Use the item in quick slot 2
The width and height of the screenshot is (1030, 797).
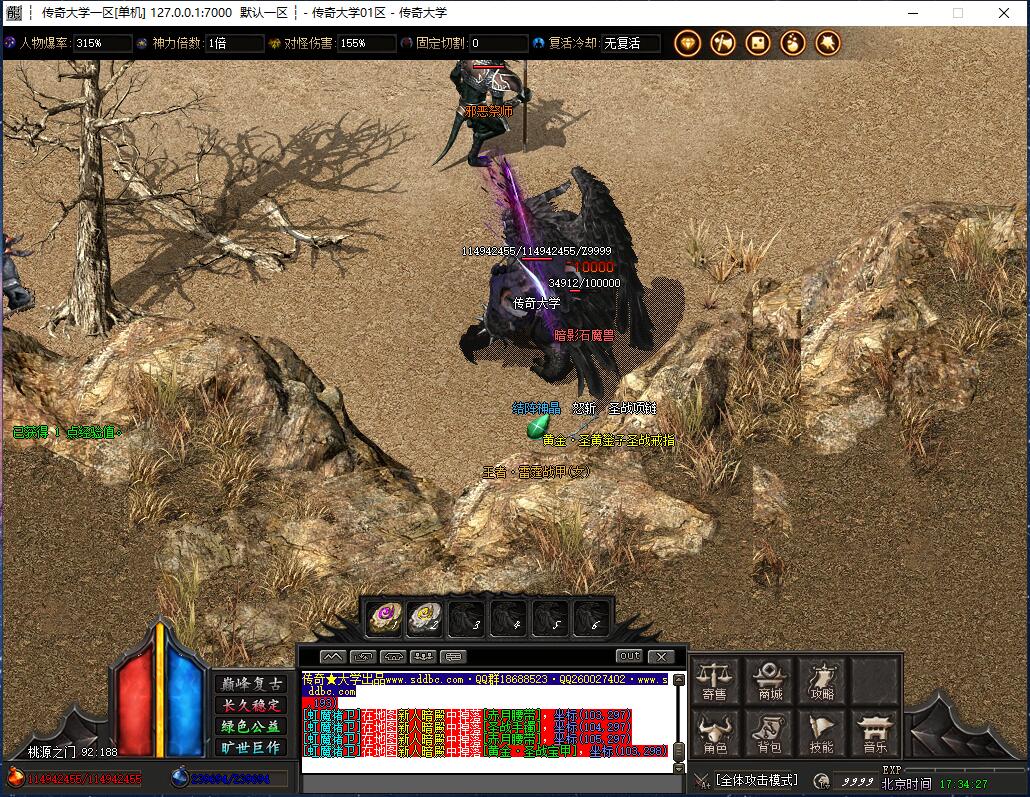click(426, 618)
